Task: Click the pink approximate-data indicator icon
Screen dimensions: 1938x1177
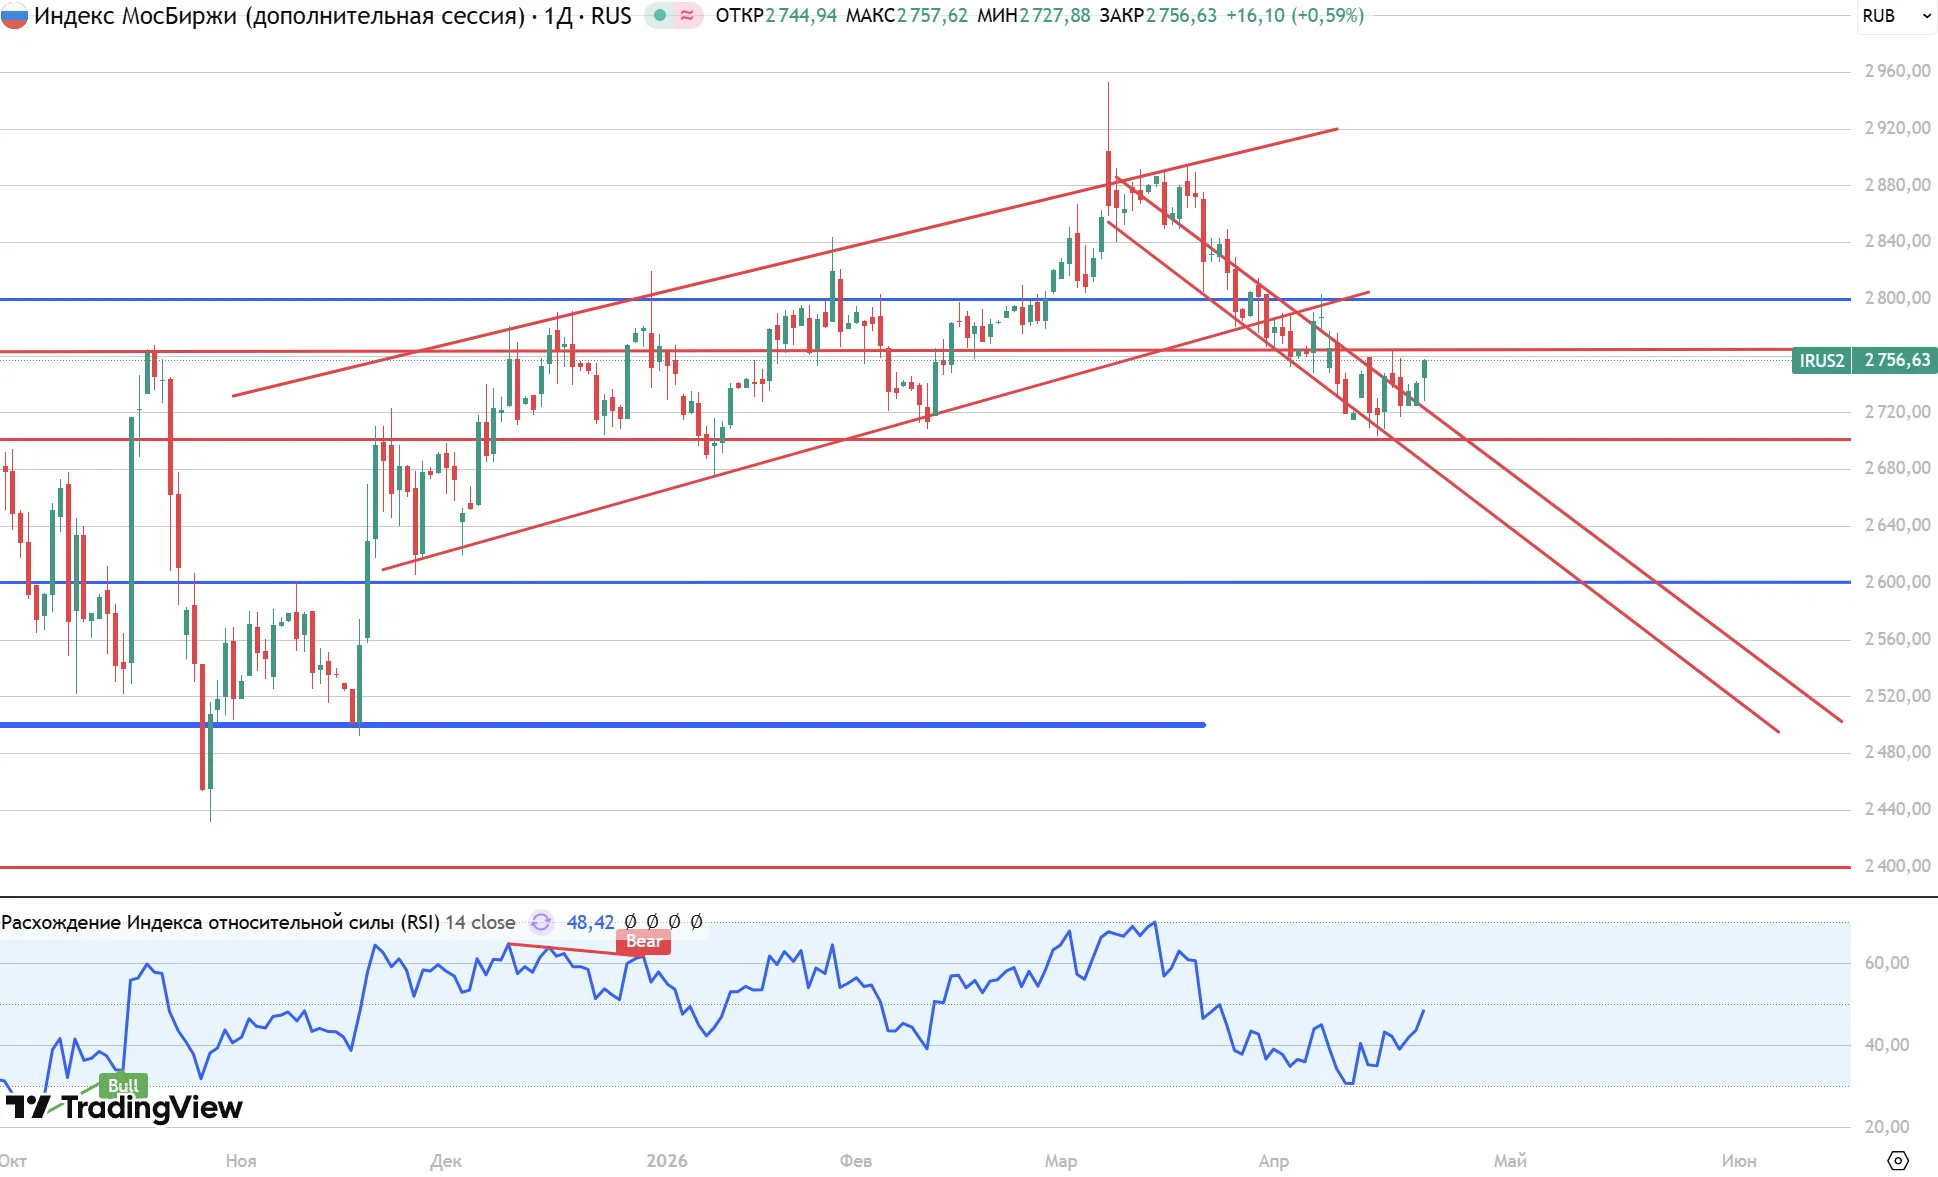Action: [688, 15]
